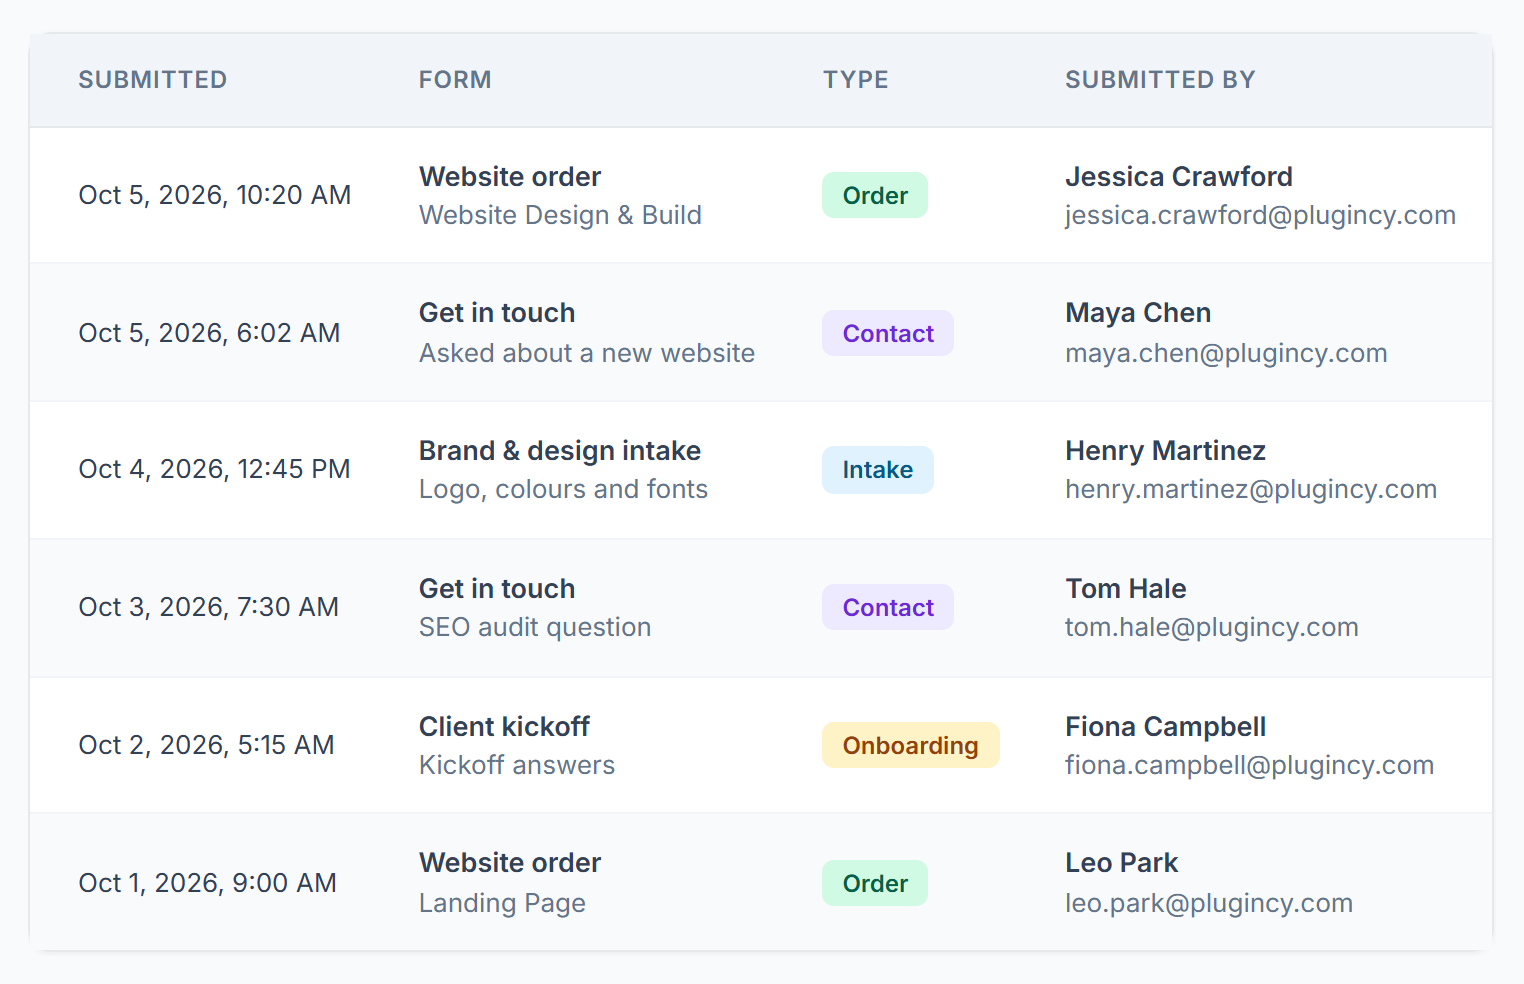Click fiona.campbell@plugincy.com email
The image size is (1524, 984).
pos(1250,765)
